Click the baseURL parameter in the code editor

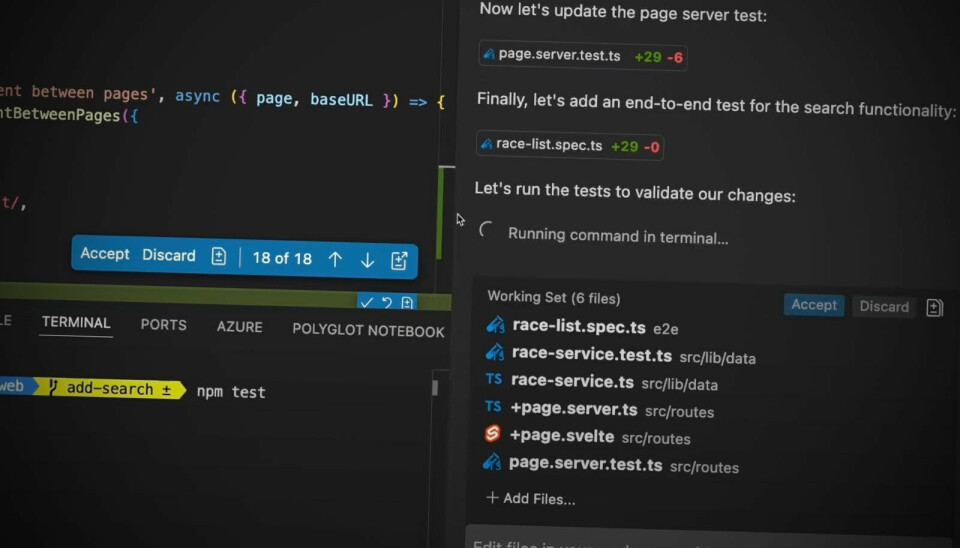pos(341,100)
